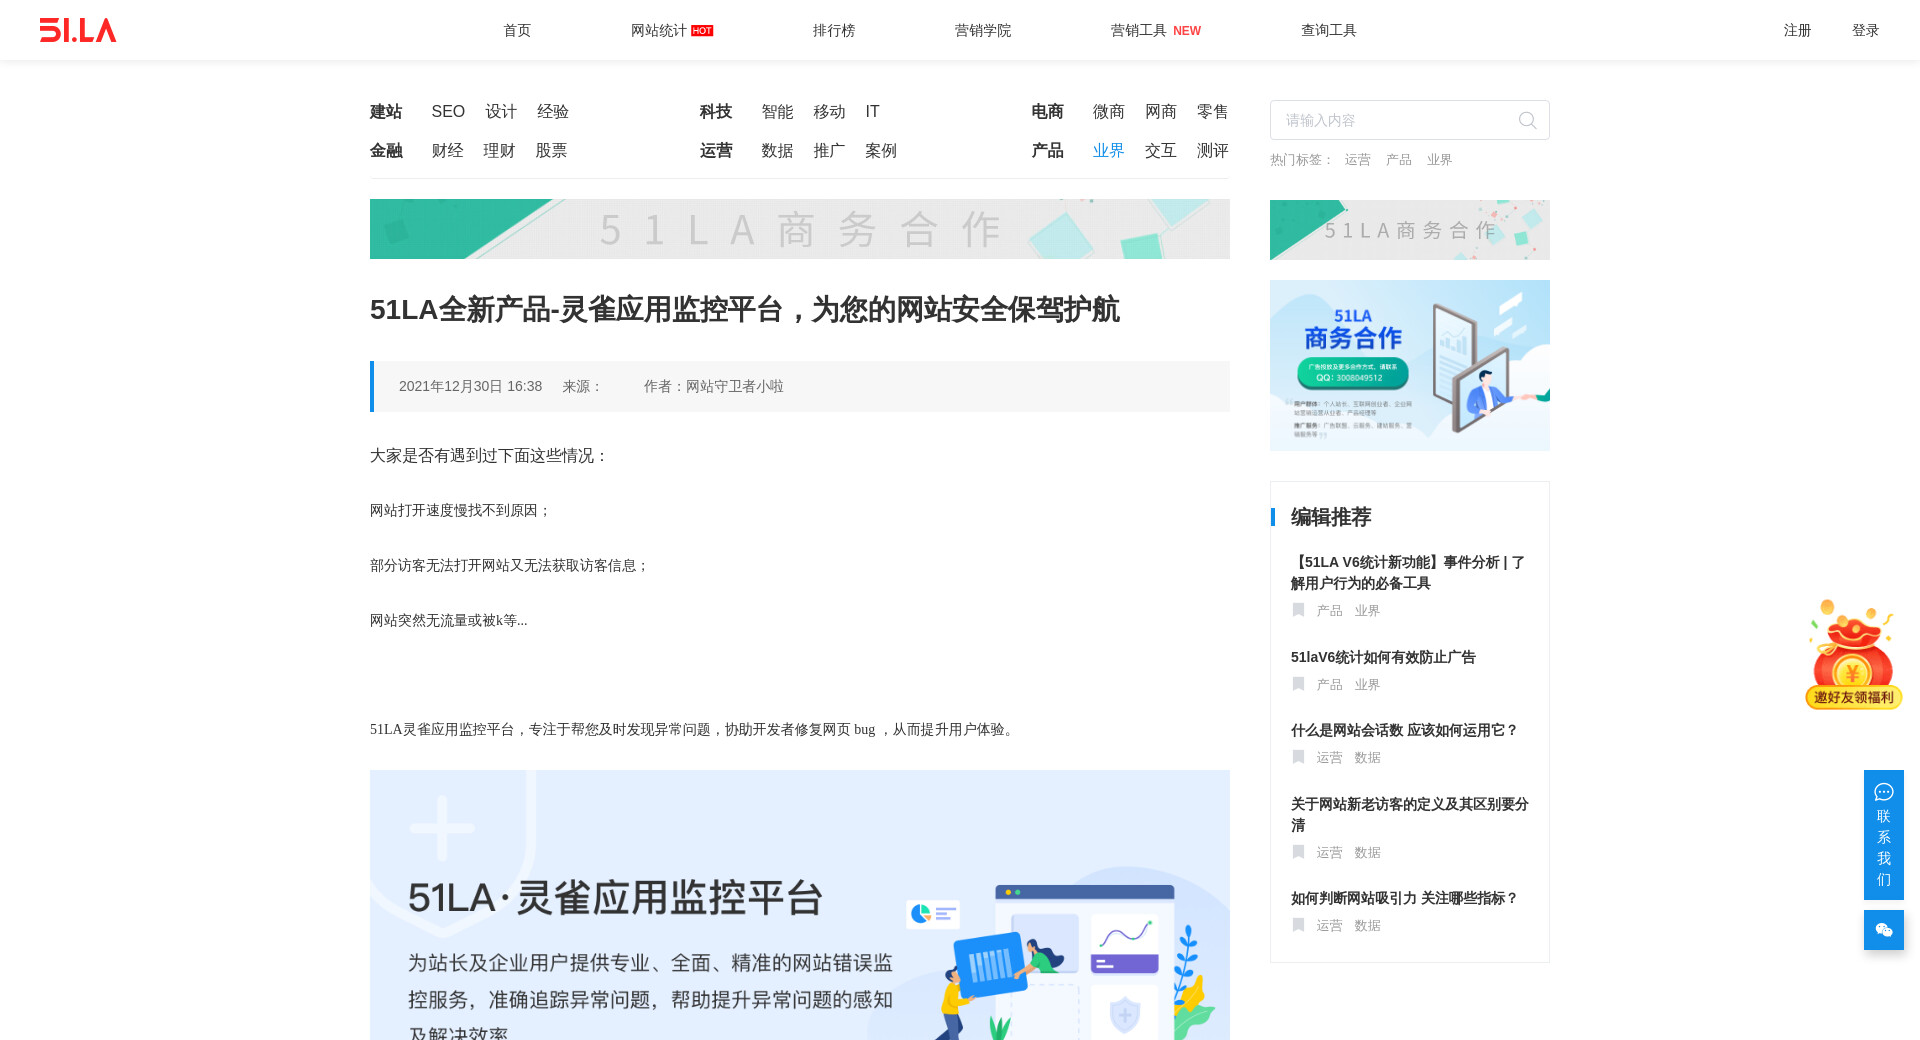Open the WeChat floating icon

1883,930
